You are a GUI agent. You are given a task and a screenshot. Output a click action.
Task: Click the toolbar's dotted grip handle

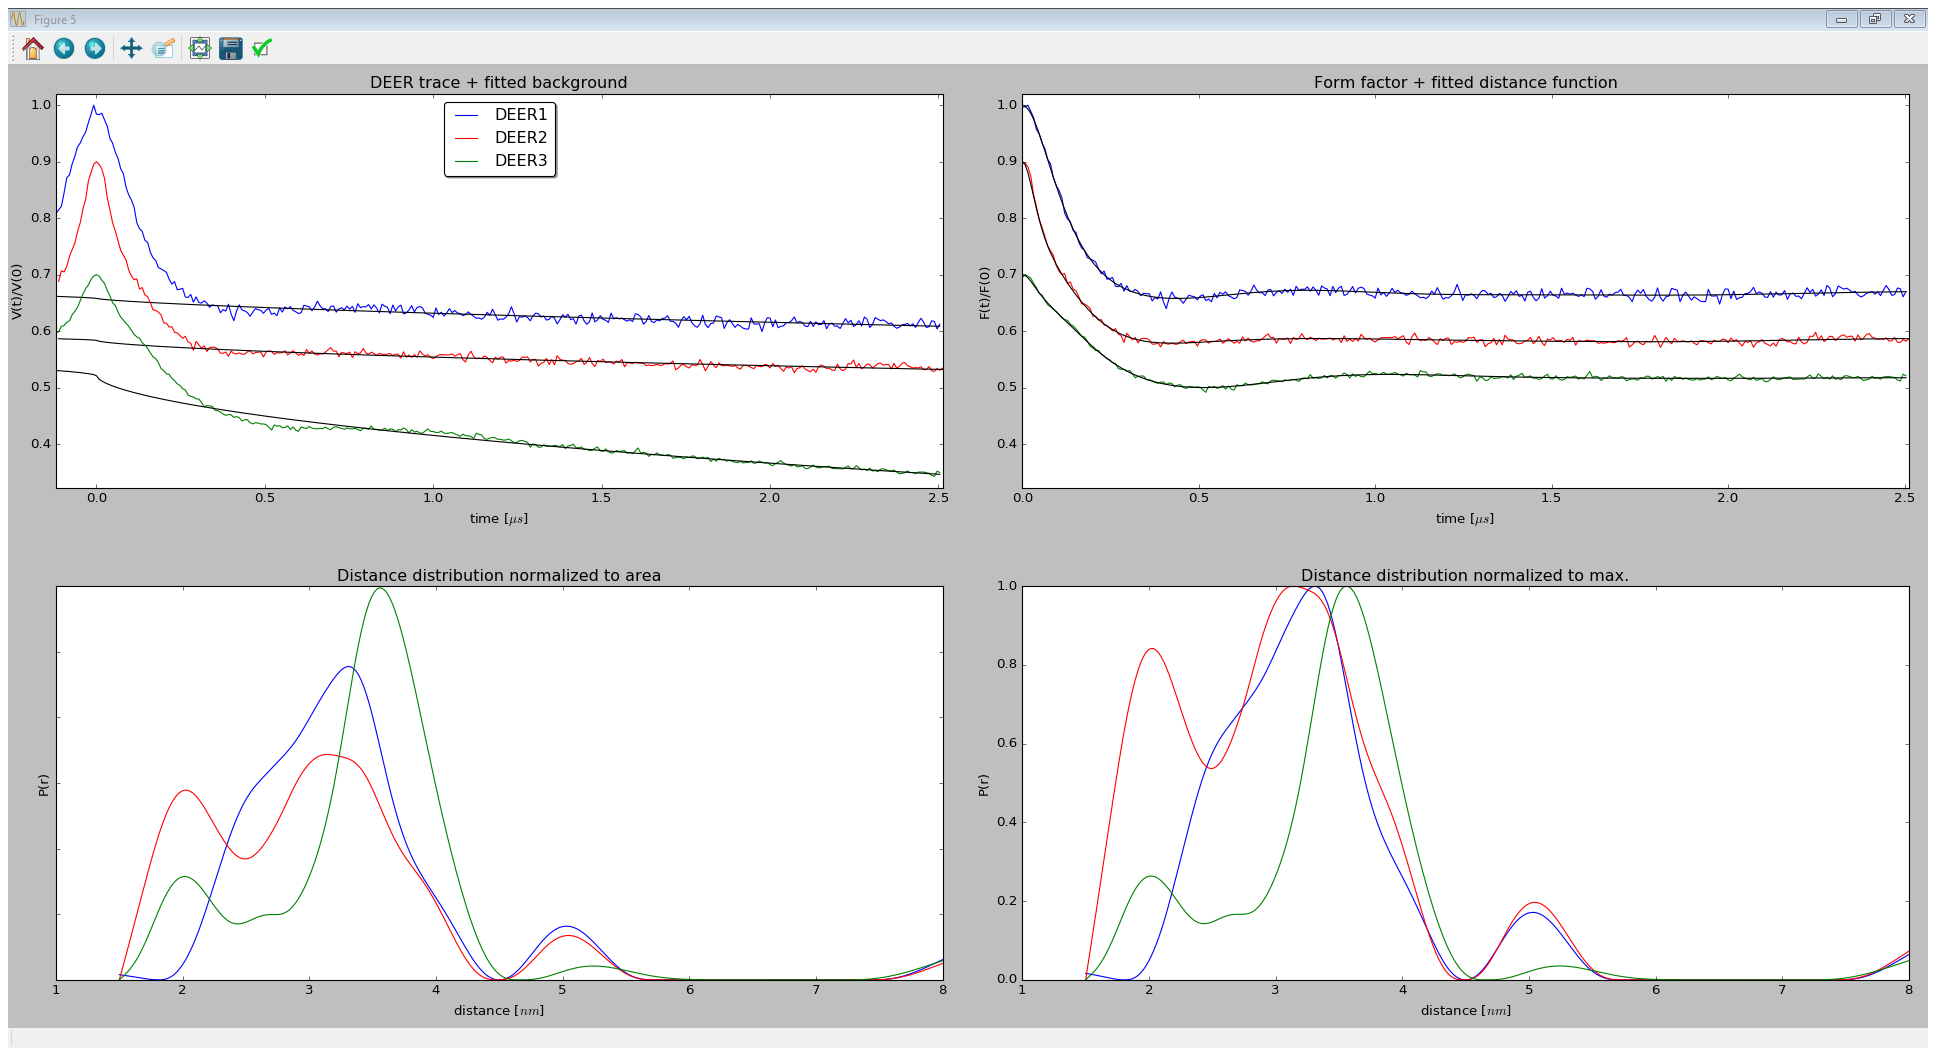pos(13,48)
